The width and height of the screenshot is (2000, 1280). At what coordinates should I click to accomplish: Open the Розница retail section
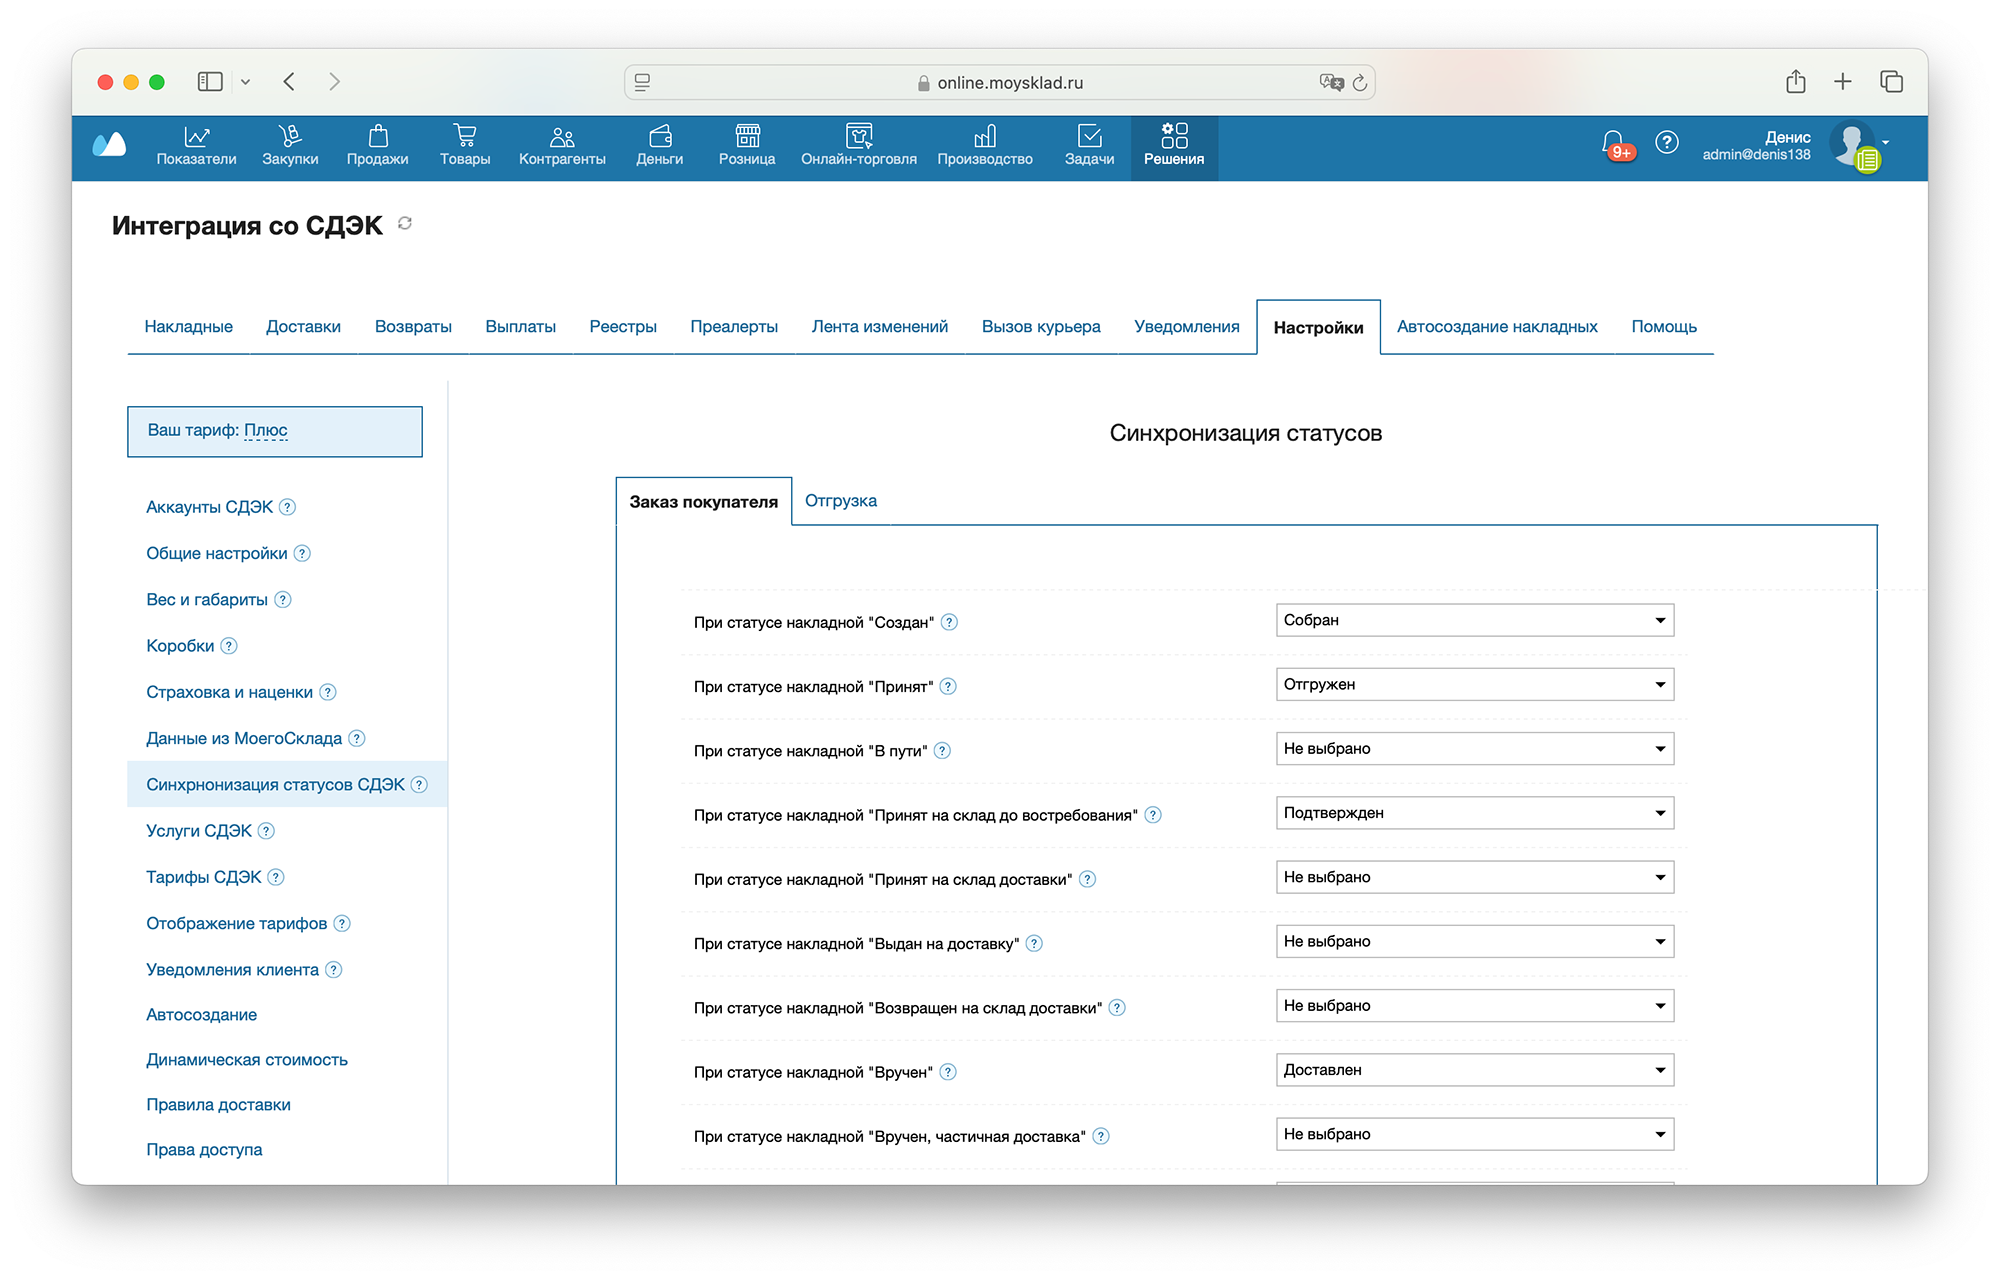pyautogui.click(x=747, y=146)
